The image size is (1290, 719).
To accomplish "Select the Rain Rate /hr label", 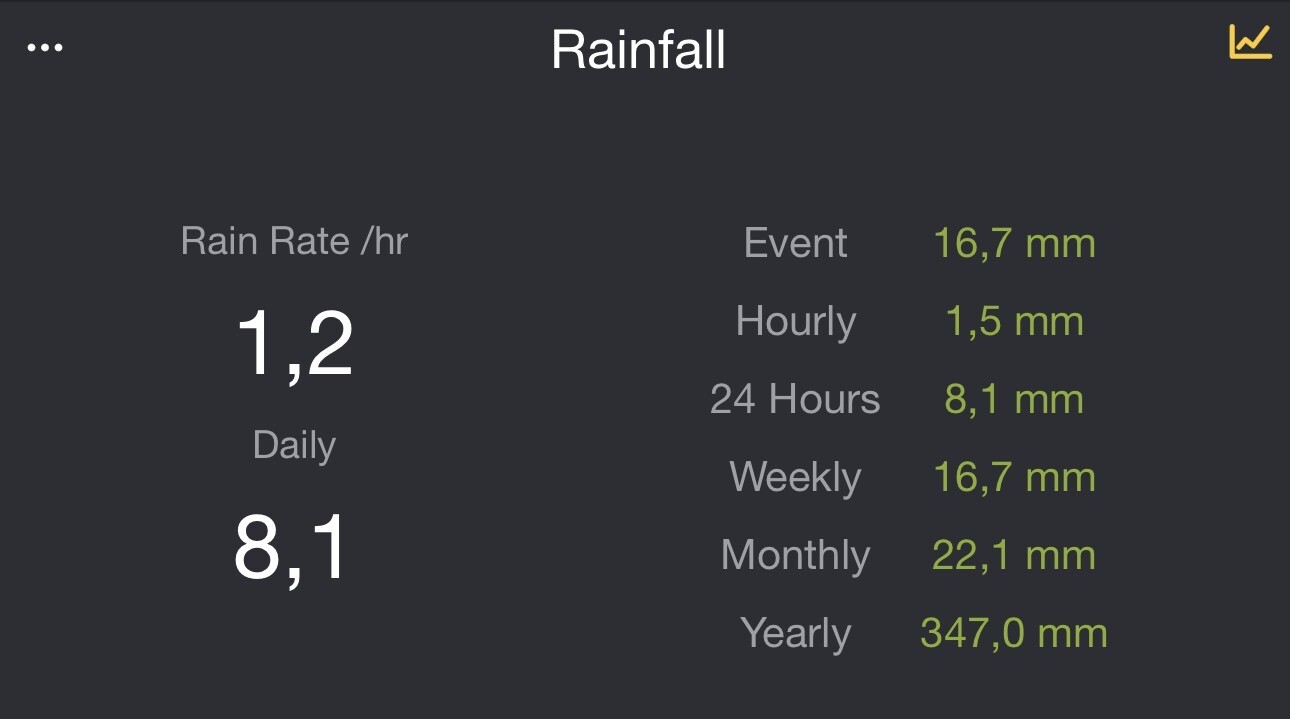I will (x=294, y=241).
